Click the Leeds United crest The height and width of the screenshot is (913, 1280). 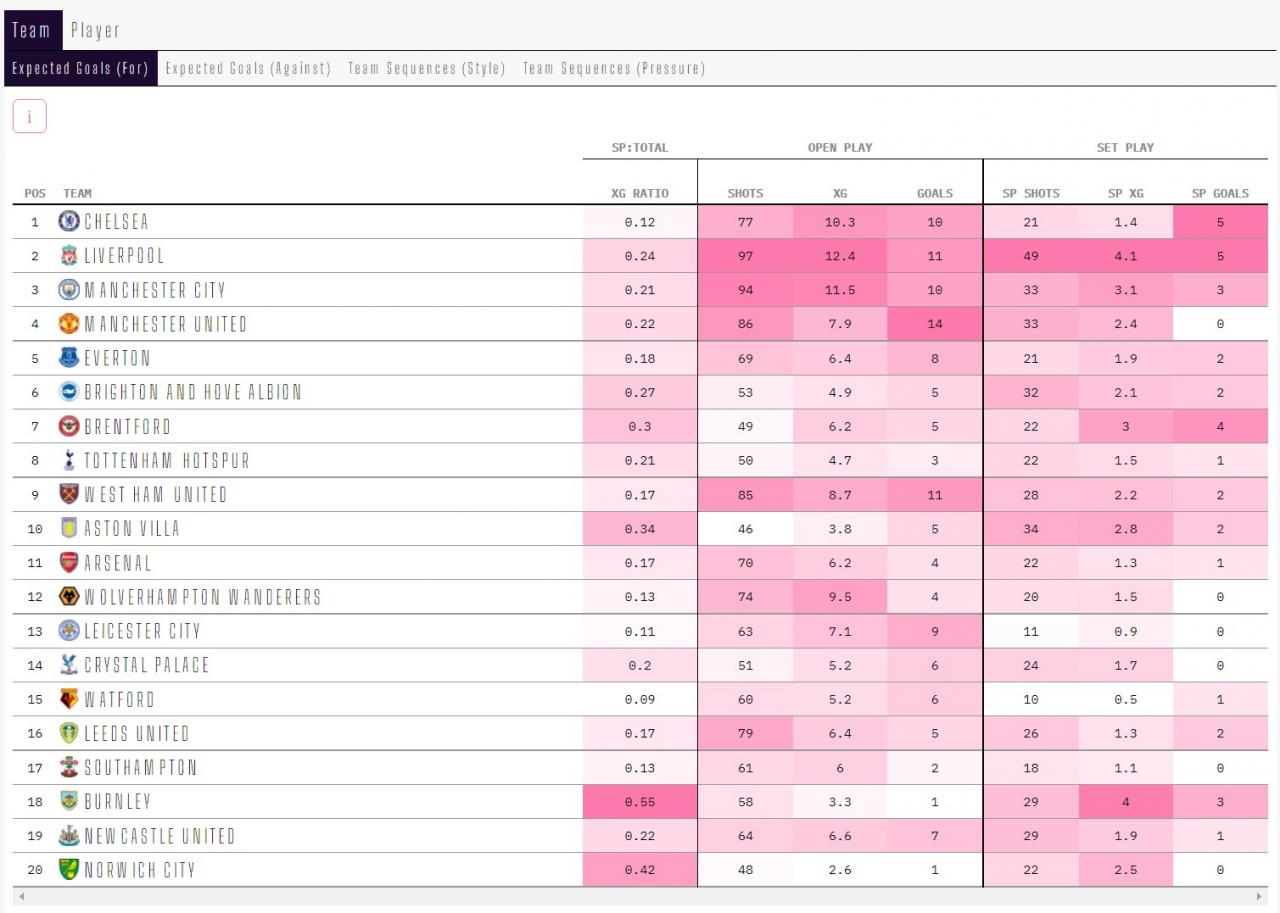tap(68, 733)
